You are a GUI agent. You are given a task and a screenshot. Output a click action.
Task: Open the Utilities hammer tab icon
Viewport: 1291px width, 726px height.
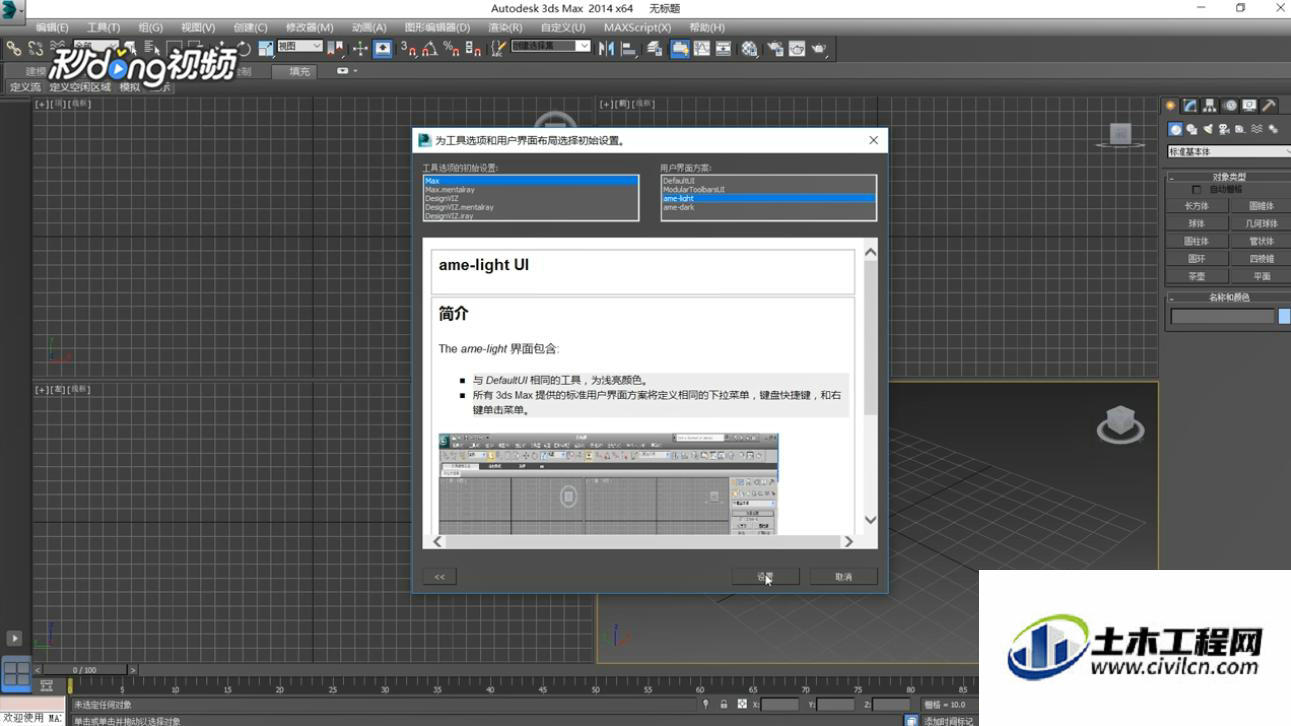1268,105
